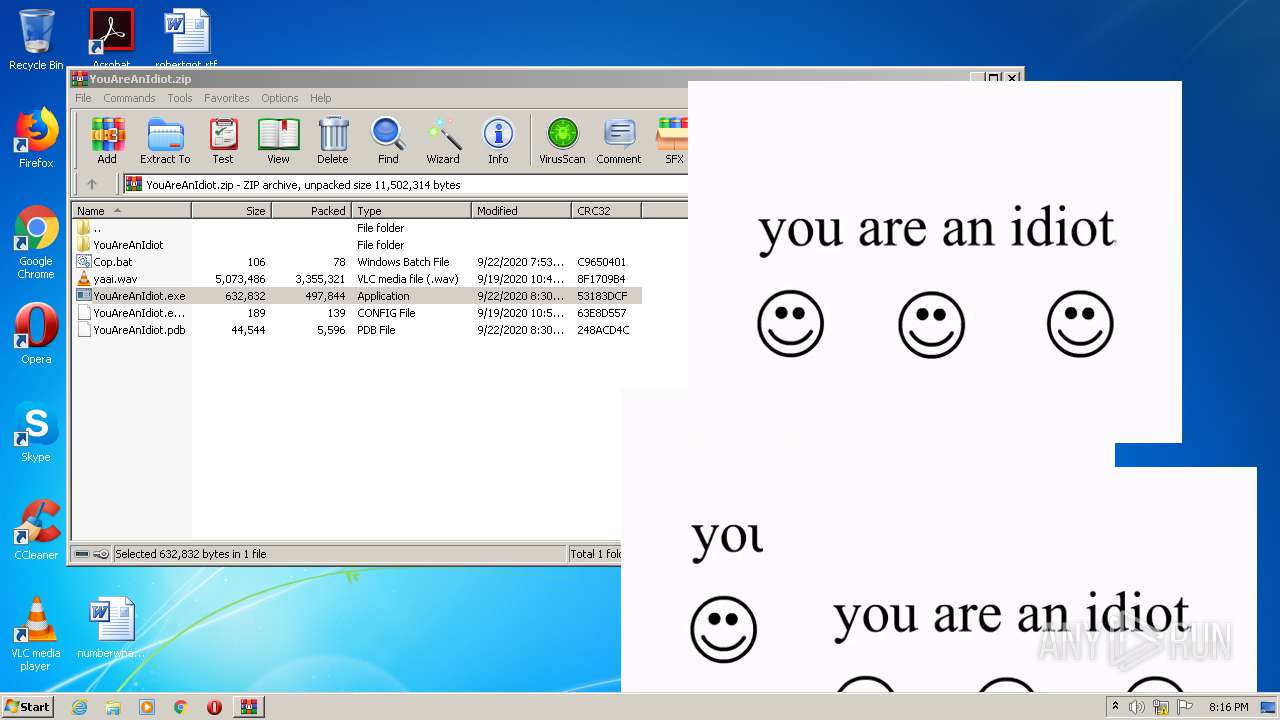Image resolution: width=1280 pixels, height=720 pixels.
Task: Click the media player taskbar icon
Action: [x=147, y=707]
